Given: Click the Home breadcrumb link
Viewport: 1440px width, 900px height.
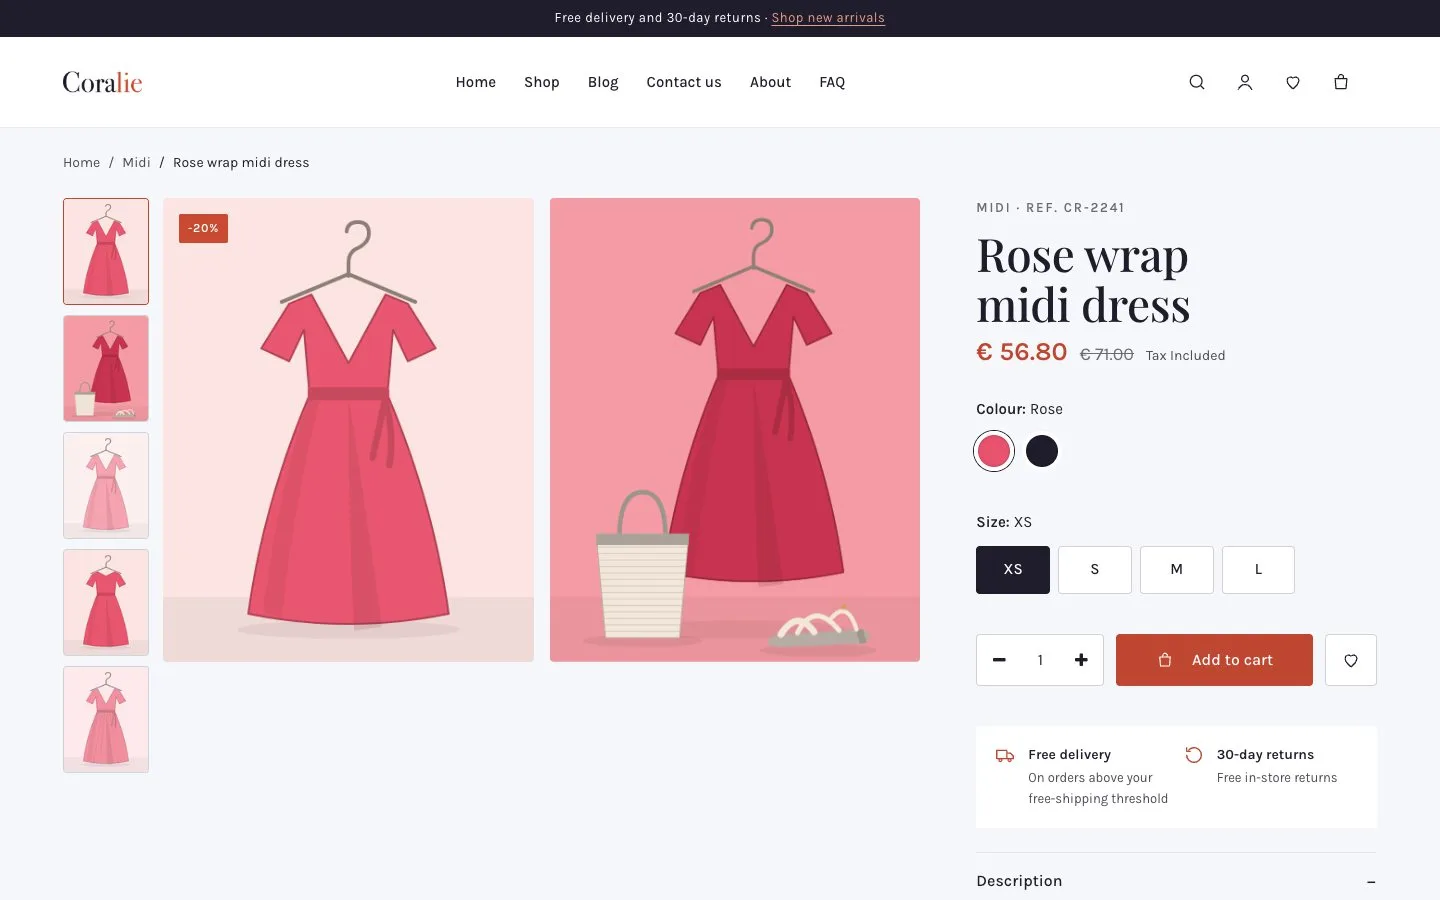Looking at the screenshot, I should [81, 162].
